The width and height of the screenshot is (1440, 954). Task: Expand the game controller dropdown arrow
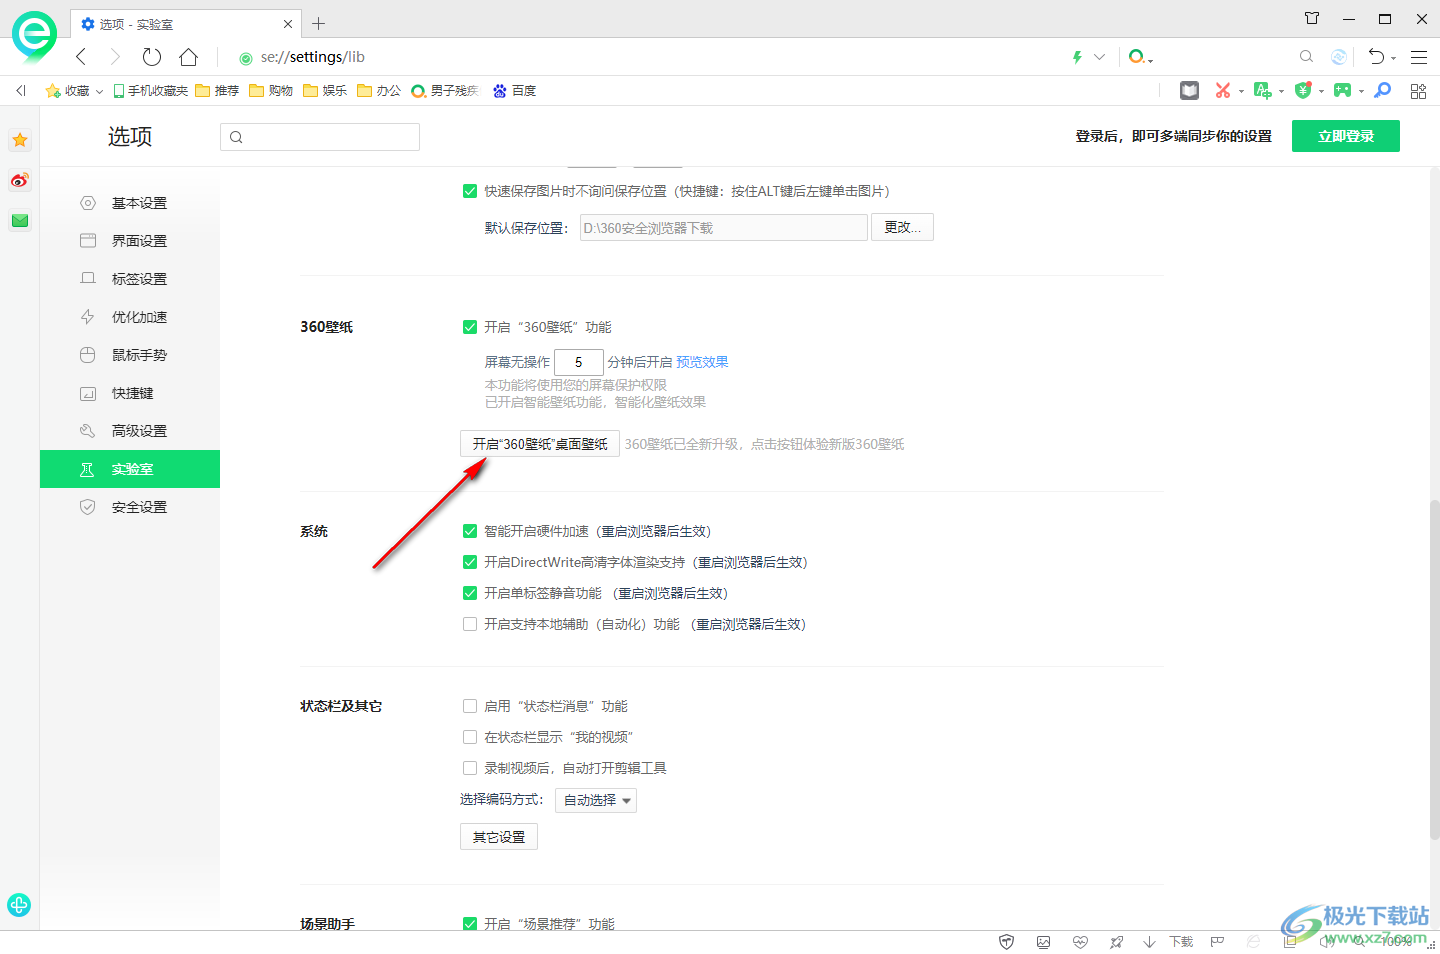[x=1361, y=91]
